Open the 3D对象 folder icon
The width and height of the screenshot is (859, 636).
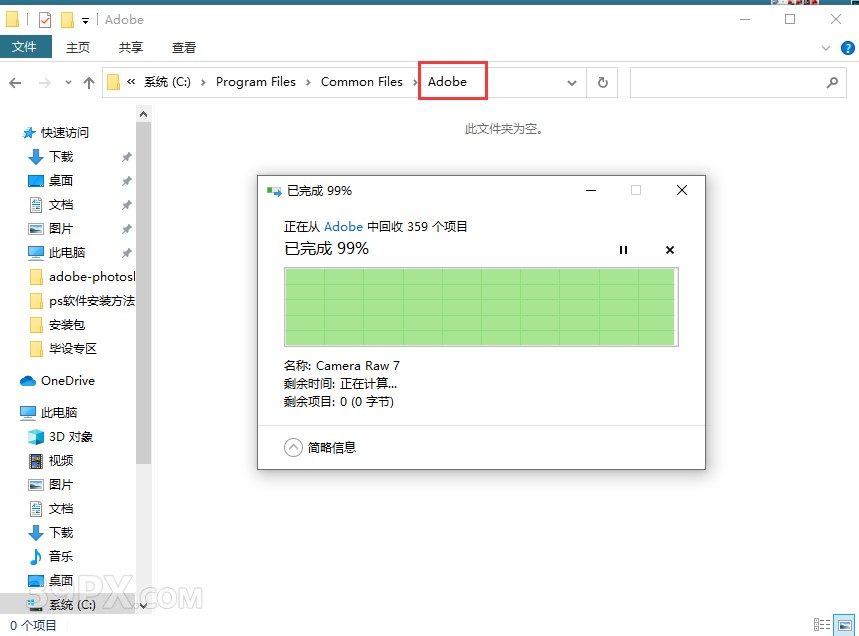click(35, 436)
